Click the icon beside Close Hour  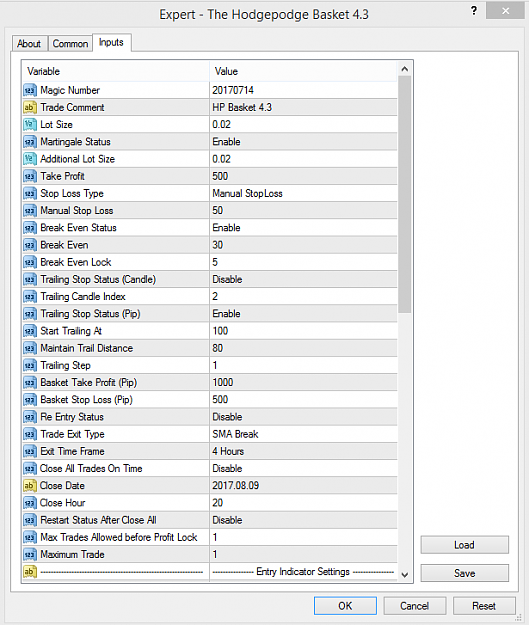[30, 503]
